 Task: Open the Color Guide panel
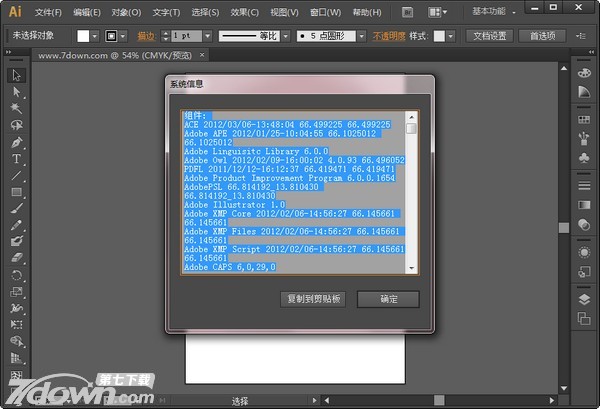pyautogui.click(x=584, y=92)
